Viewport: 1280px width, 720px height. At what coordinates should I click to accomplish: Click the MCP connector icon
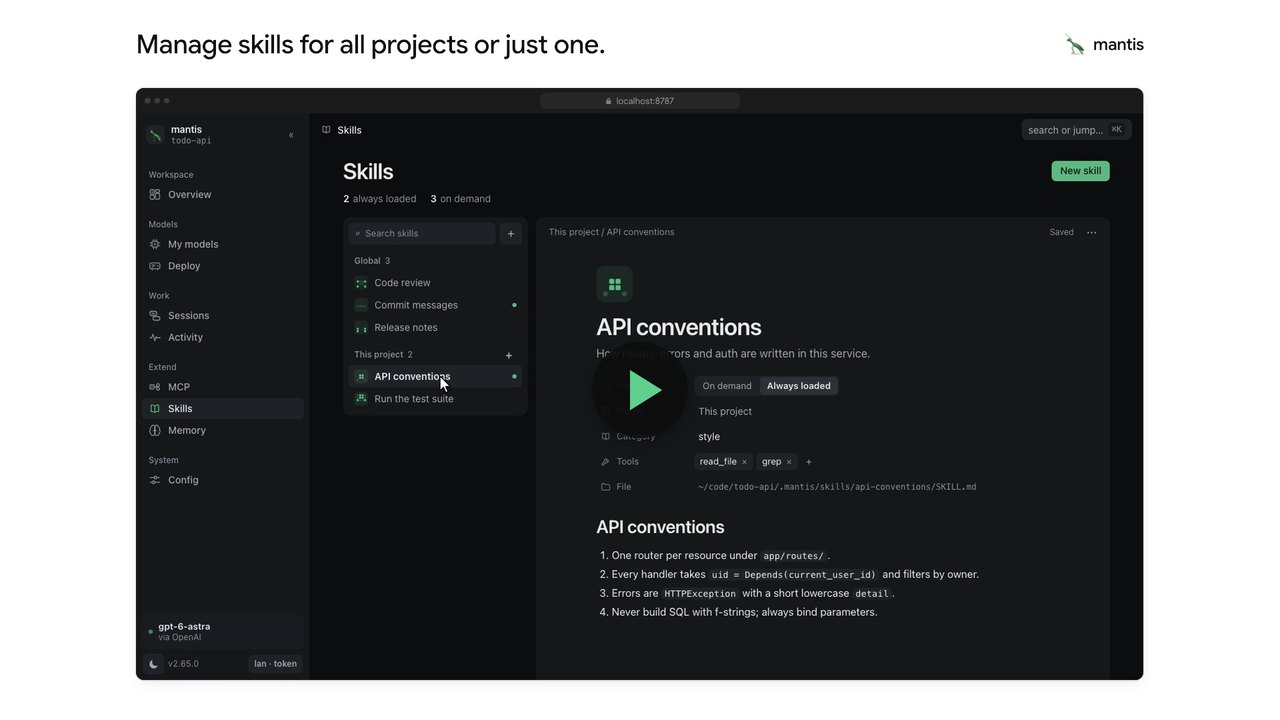155,387
